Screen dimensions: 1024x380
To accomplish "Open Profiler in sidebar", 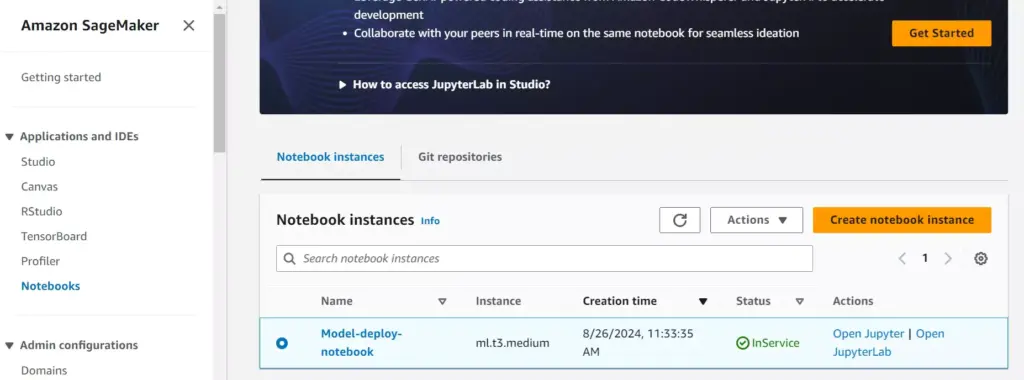I will [x=40, y=261].
